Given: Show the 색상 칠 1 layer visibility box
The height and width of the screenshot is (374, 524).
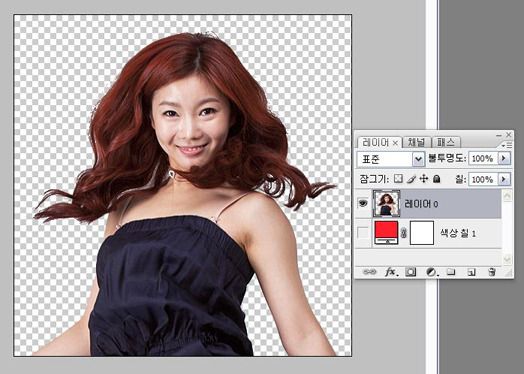Looking at the screenshot, I should pyautogui.click(x=363, y=233).
